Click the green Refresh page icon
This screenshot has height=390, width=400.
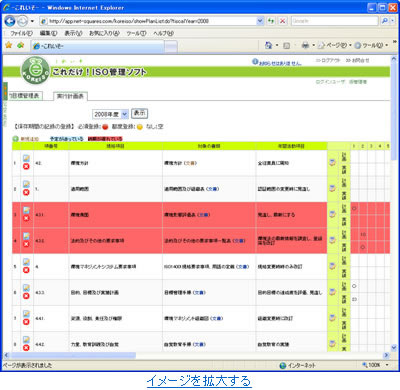pyautogui.click(x=271, y=21)
